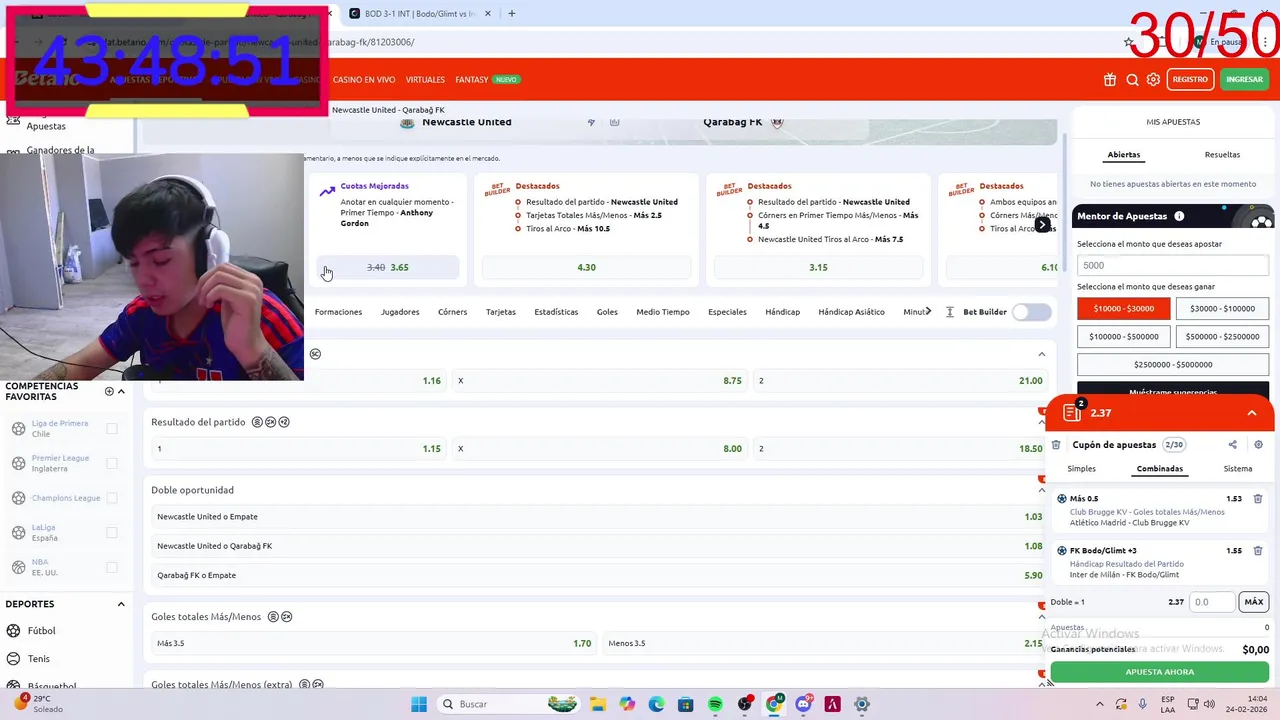Click the INGRESAR button
1280x720 pixels.
(x=1244, y=80)
